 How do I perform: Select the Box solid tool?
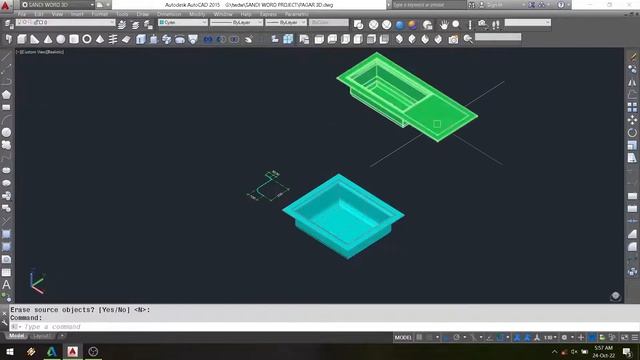[x=22, y=39]
